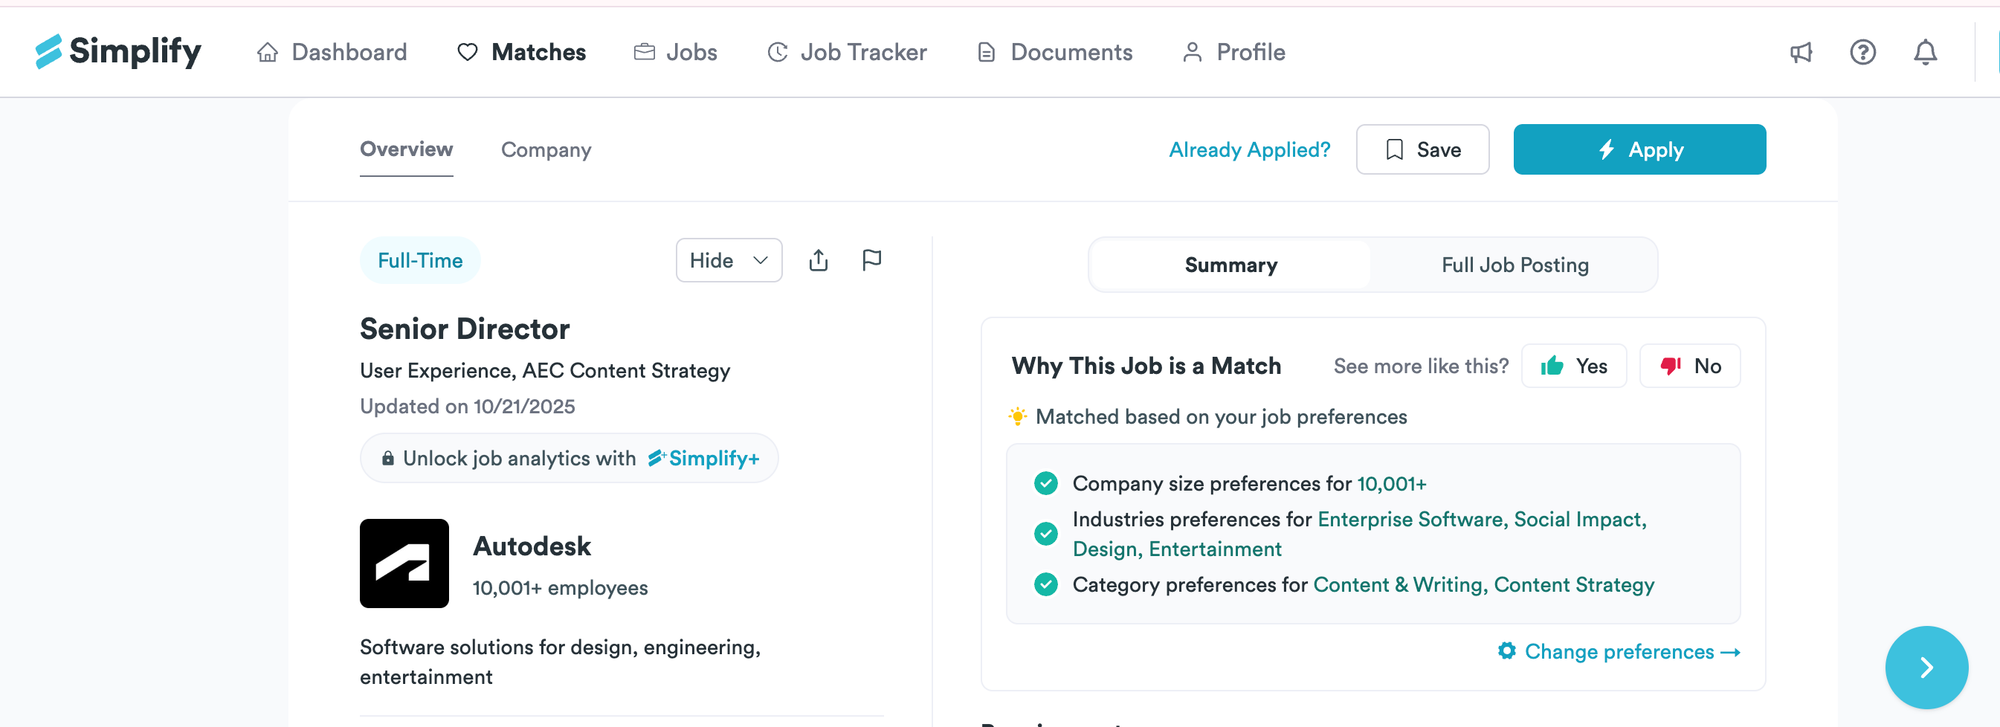
Task: Click the Apply button
Action: tap(1639, 150)
